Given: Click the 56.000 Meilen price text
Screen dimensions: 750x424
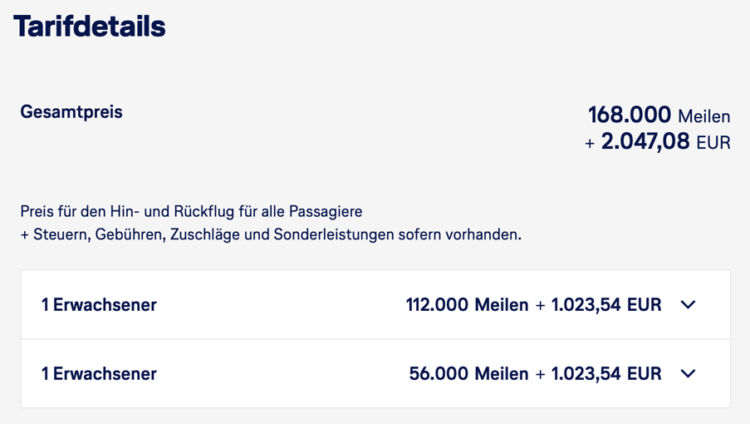Looking at the screenshot, I should pyautogui.click(x=469, y=374).
